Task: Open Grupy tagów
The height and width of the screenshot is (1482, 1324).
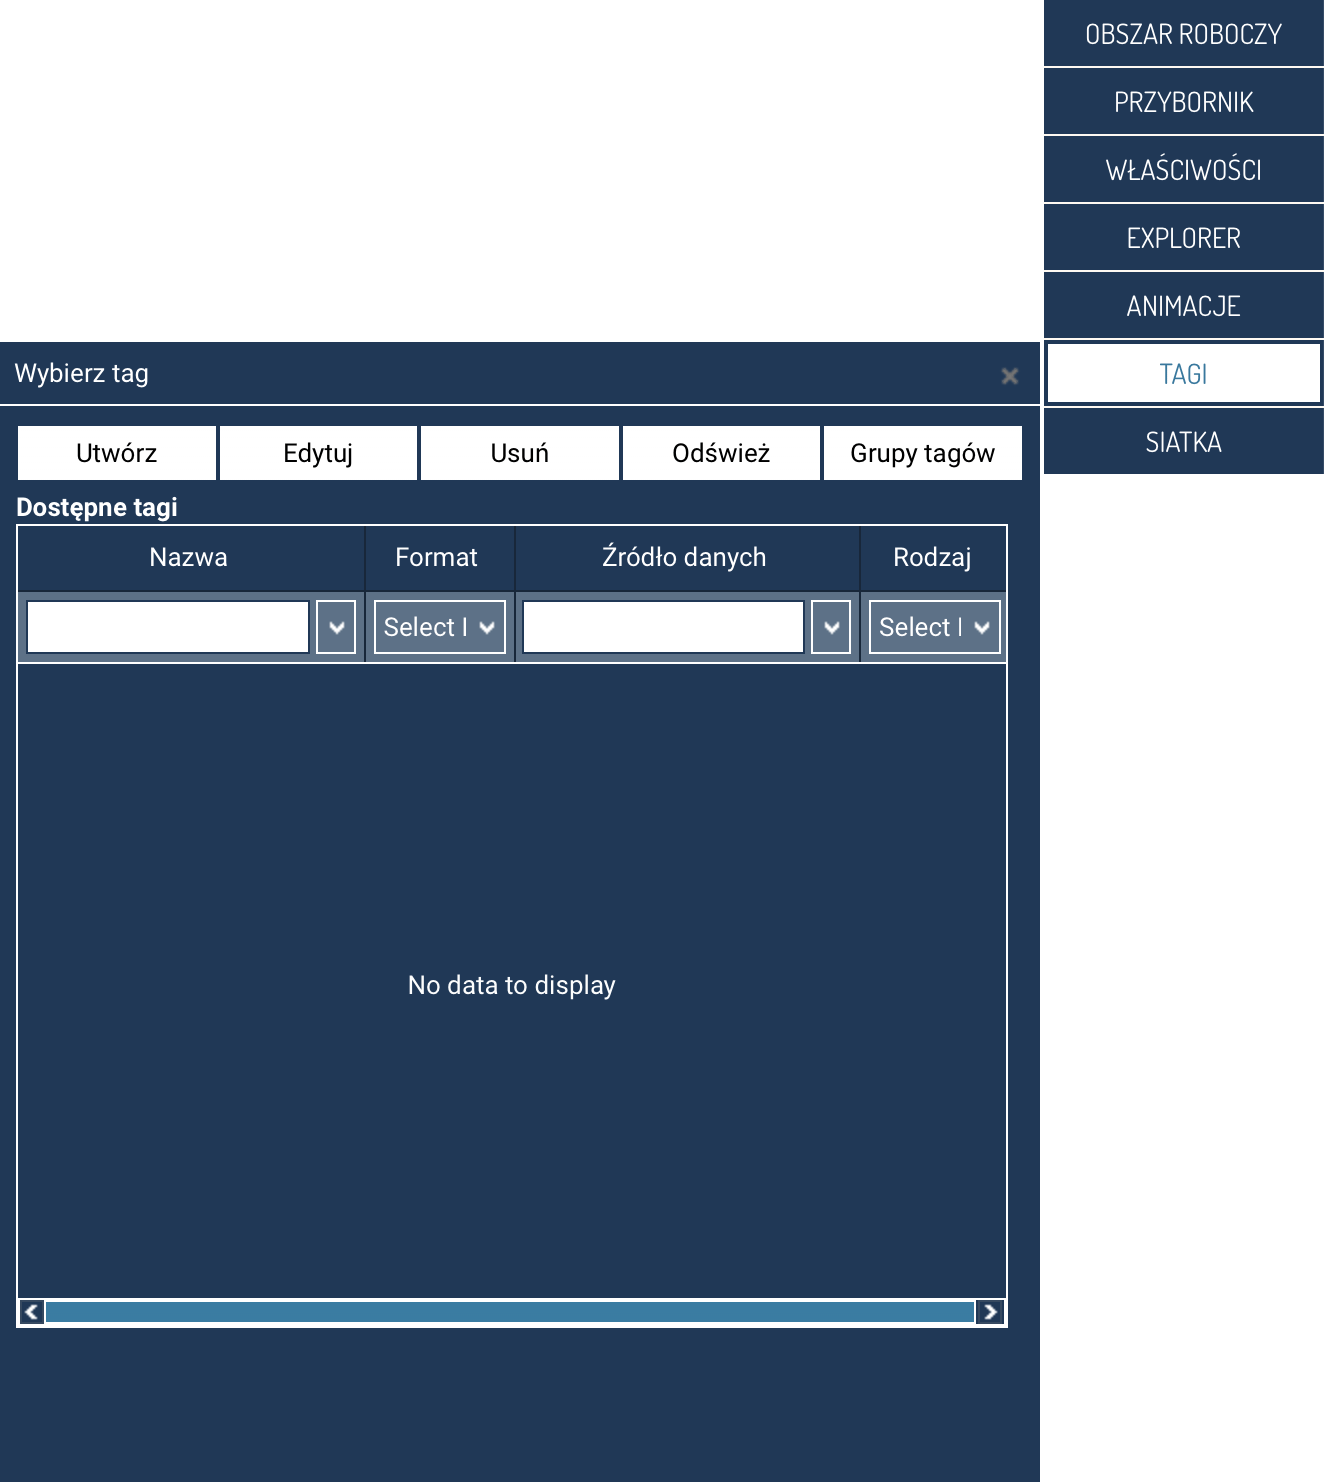Action: click(x=922, y=453)
